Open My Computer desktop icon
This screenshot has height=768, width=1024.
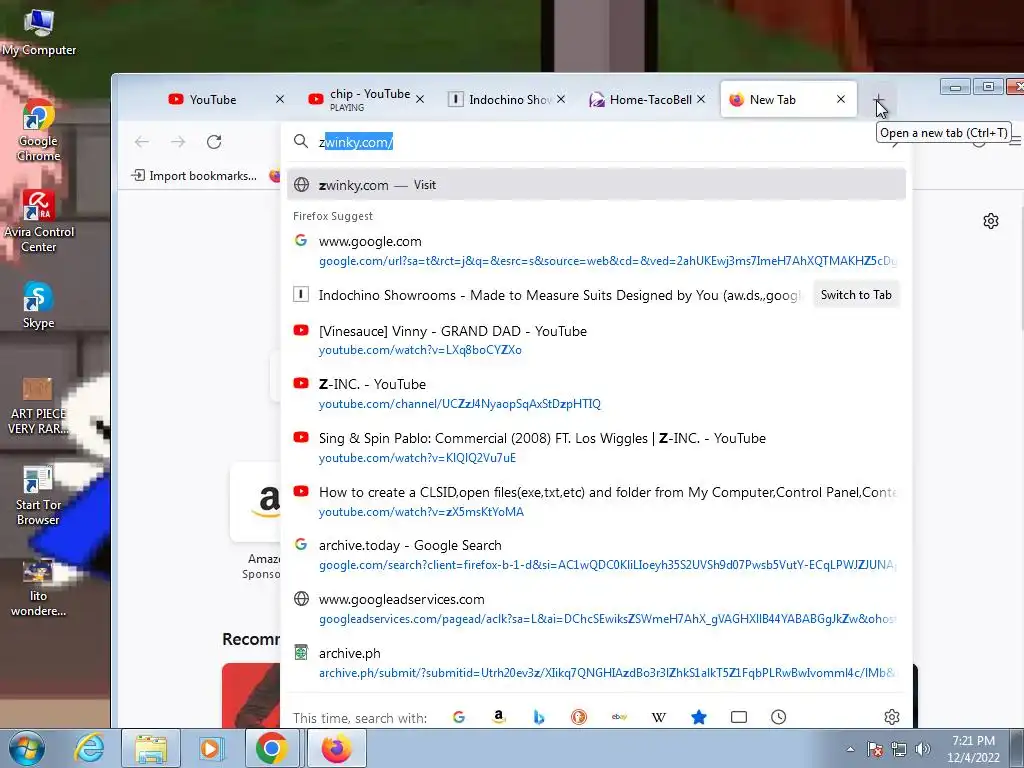[x=38, y=33]
